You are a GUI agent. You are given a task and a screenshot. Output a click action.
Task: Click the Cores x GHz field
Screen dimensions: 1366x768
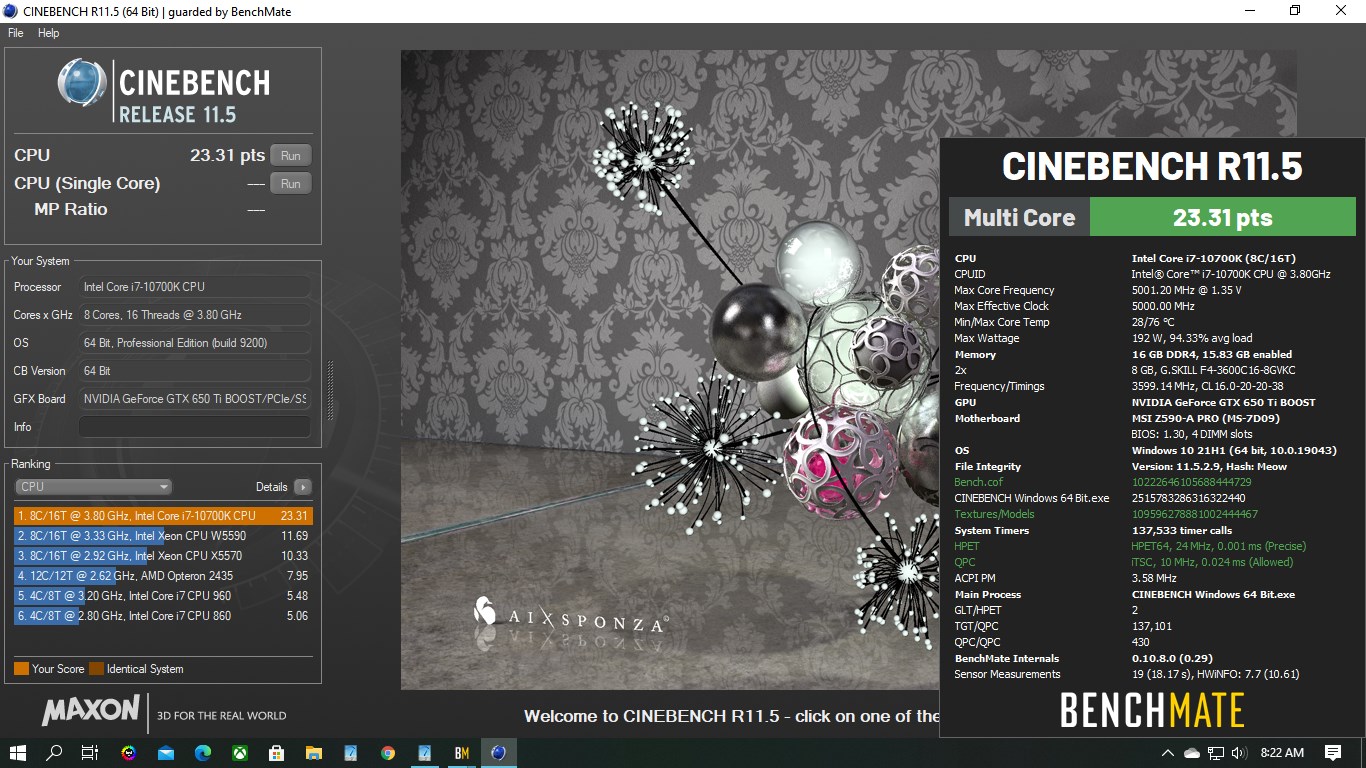click(194, 315)
